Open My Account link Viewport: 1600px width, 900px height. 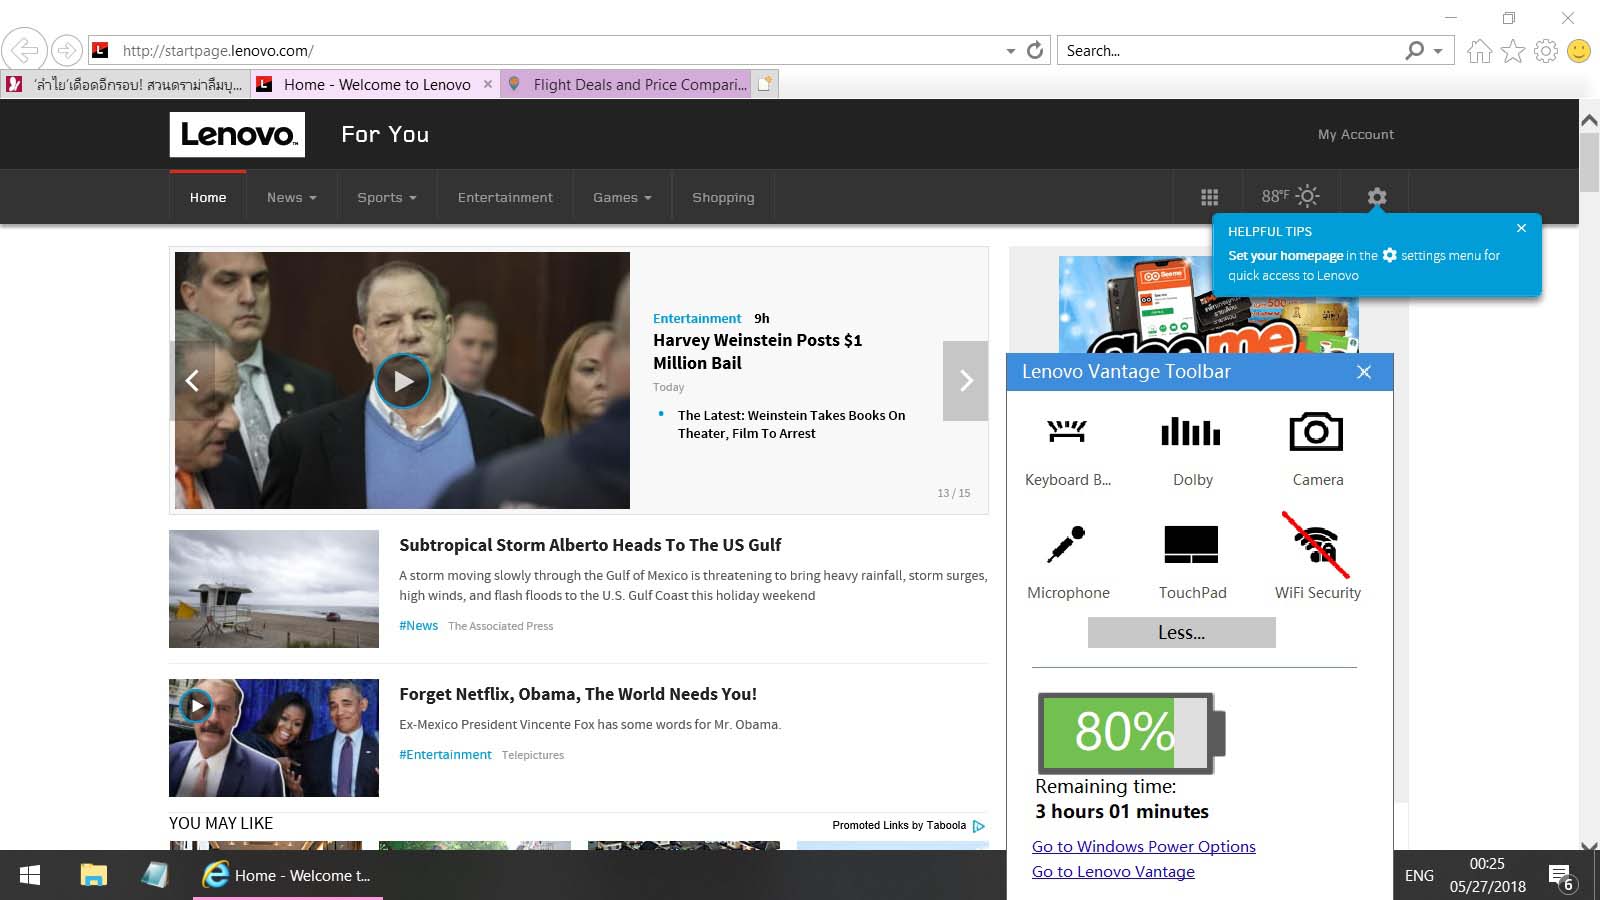1355,134
